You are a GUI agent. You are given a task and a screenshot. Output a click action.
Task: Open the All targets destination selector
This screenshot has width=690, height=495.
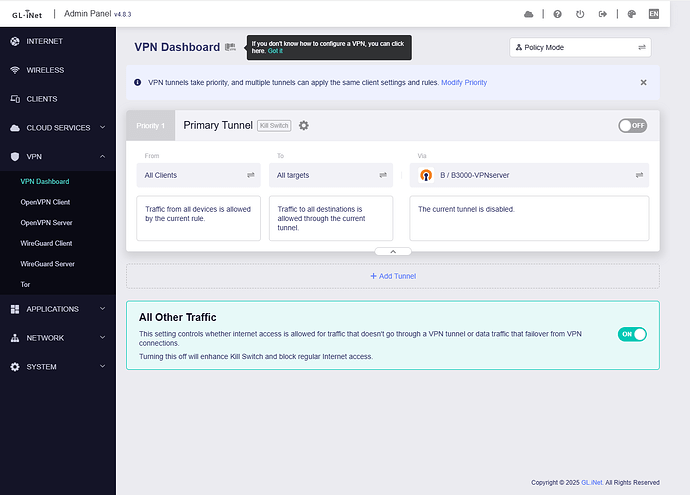pyautogui.click(x=332, y=175)
